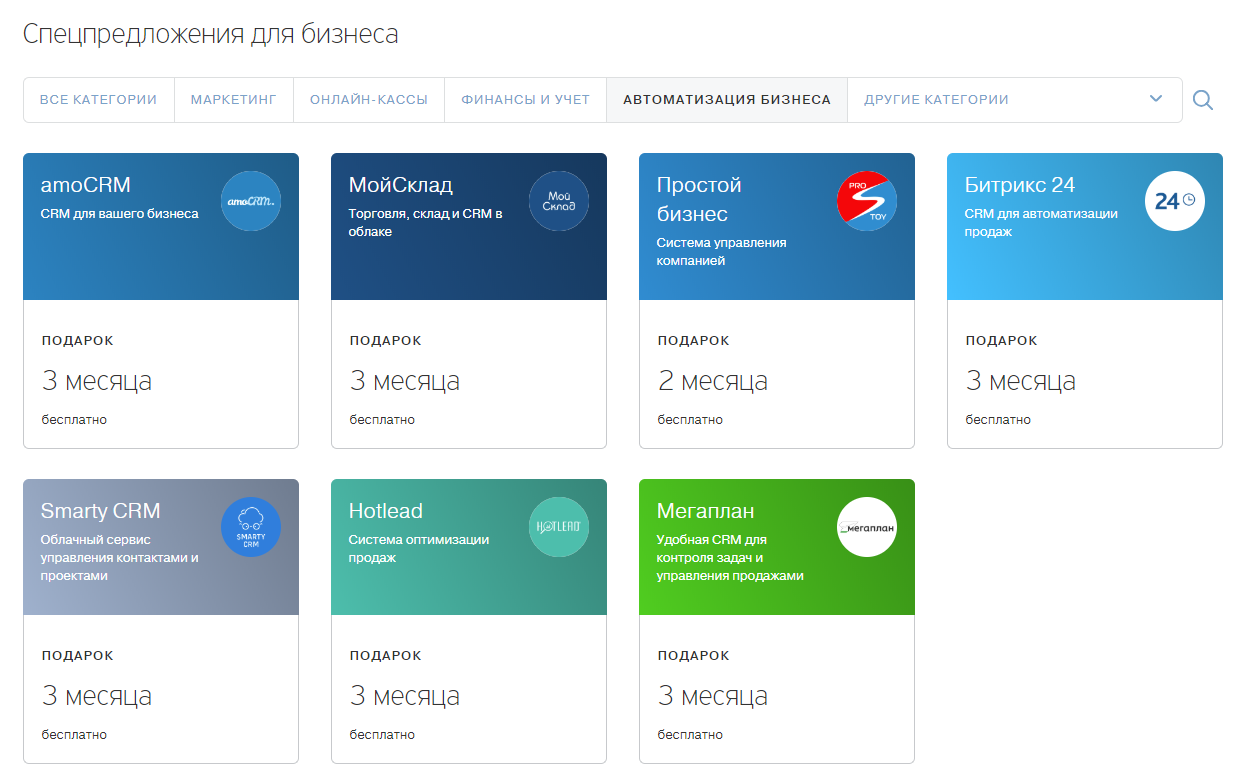Viewport: 1234px width, 775px height.
Task: Open the amoCRM offer title
Action: 86,185
